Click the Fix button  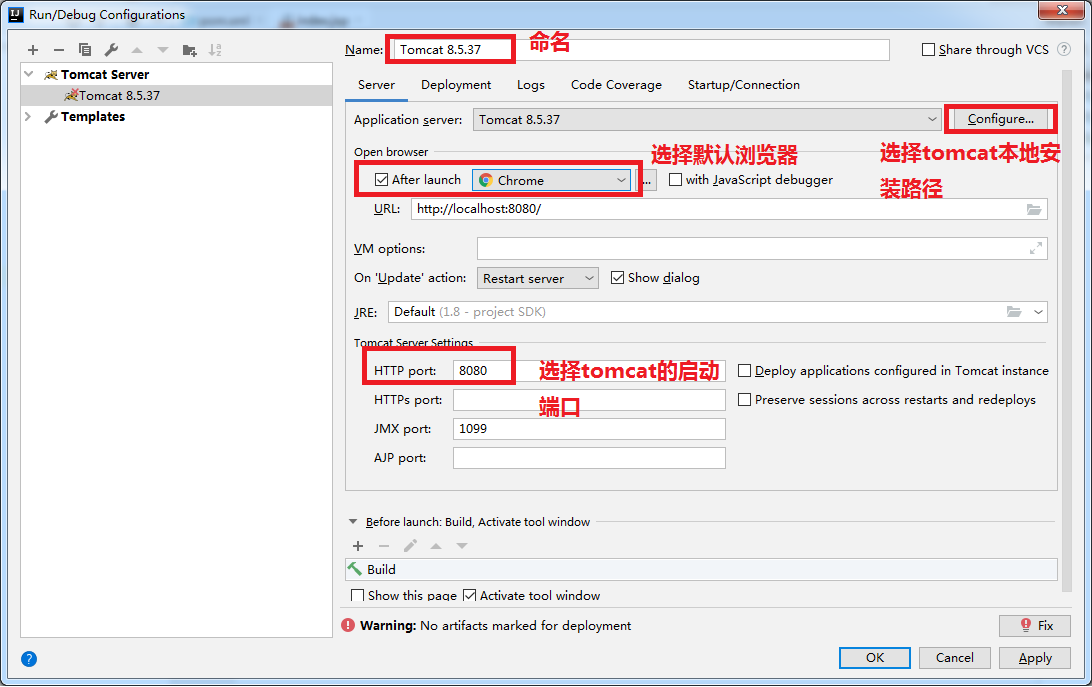click(x=1035, y=626)
